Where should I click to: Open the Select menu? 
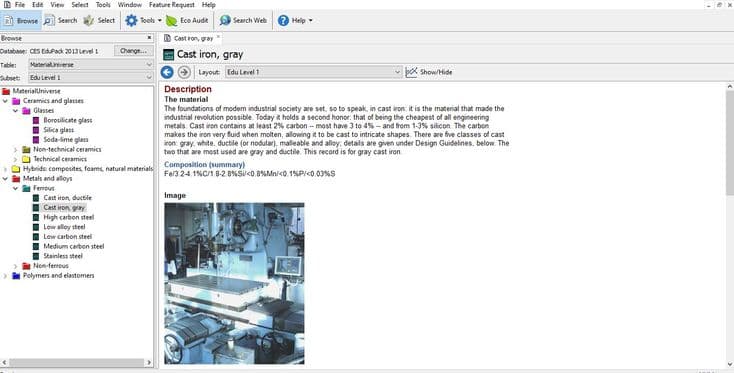(x=80, y=5)
